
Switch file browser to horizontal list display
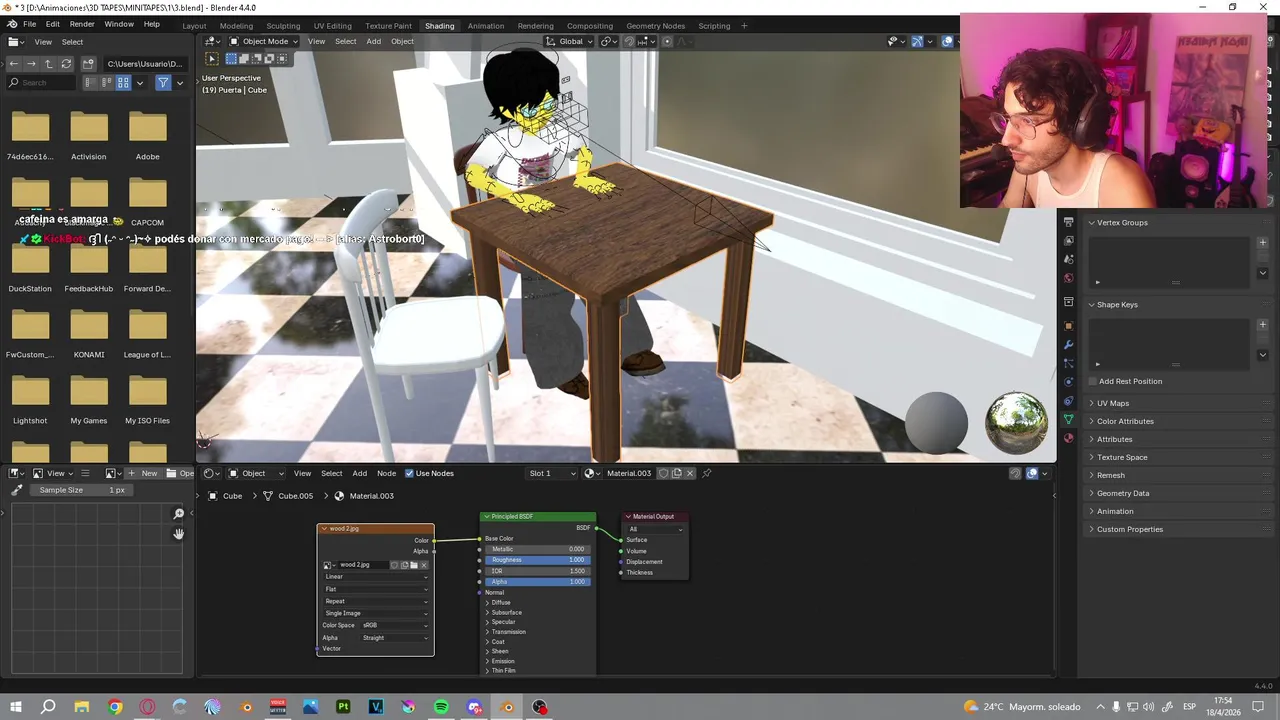[107, 83]
